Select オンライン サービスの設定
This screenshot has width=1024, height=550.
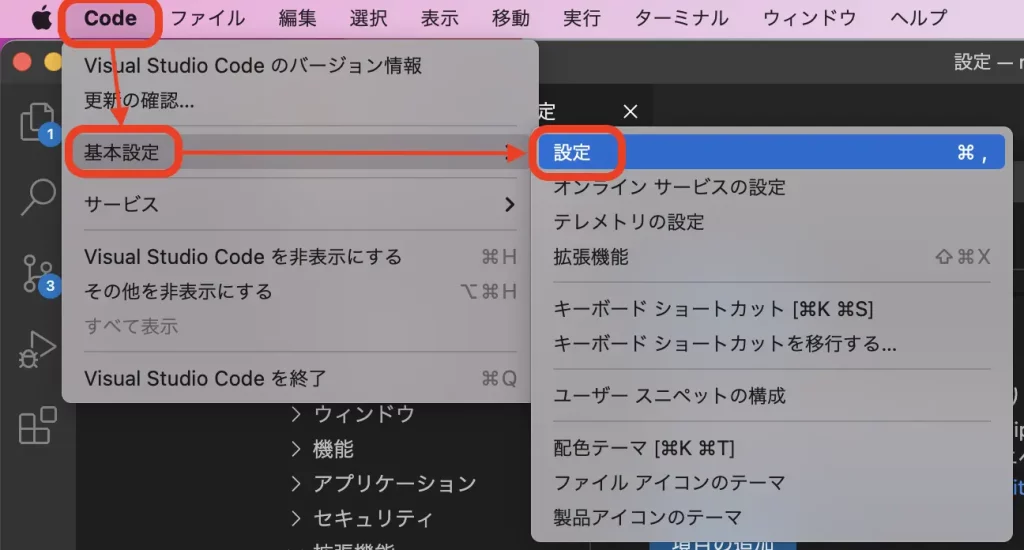pyautogui.click(x=771, y=187)
